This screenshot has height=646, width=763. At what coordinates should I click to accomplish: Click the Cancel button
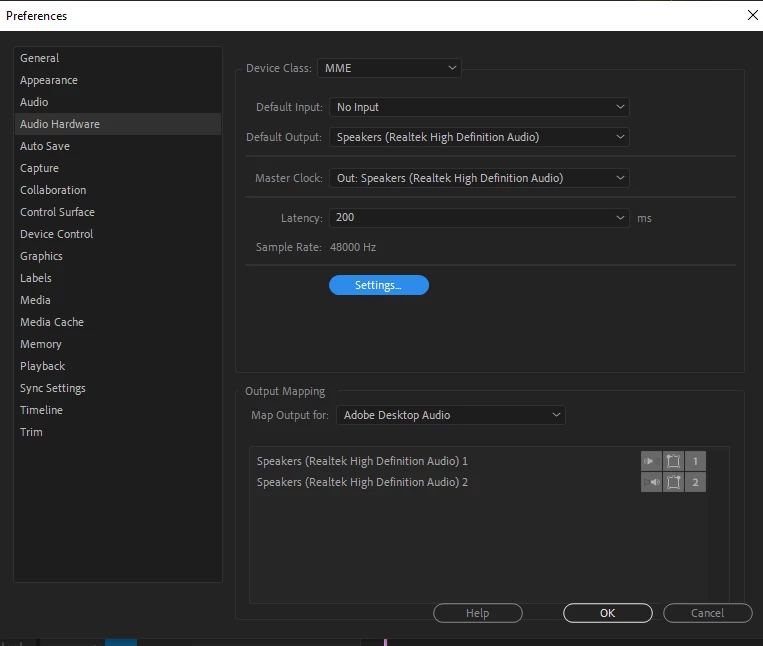pyautogui.click(x=707, y=613)
